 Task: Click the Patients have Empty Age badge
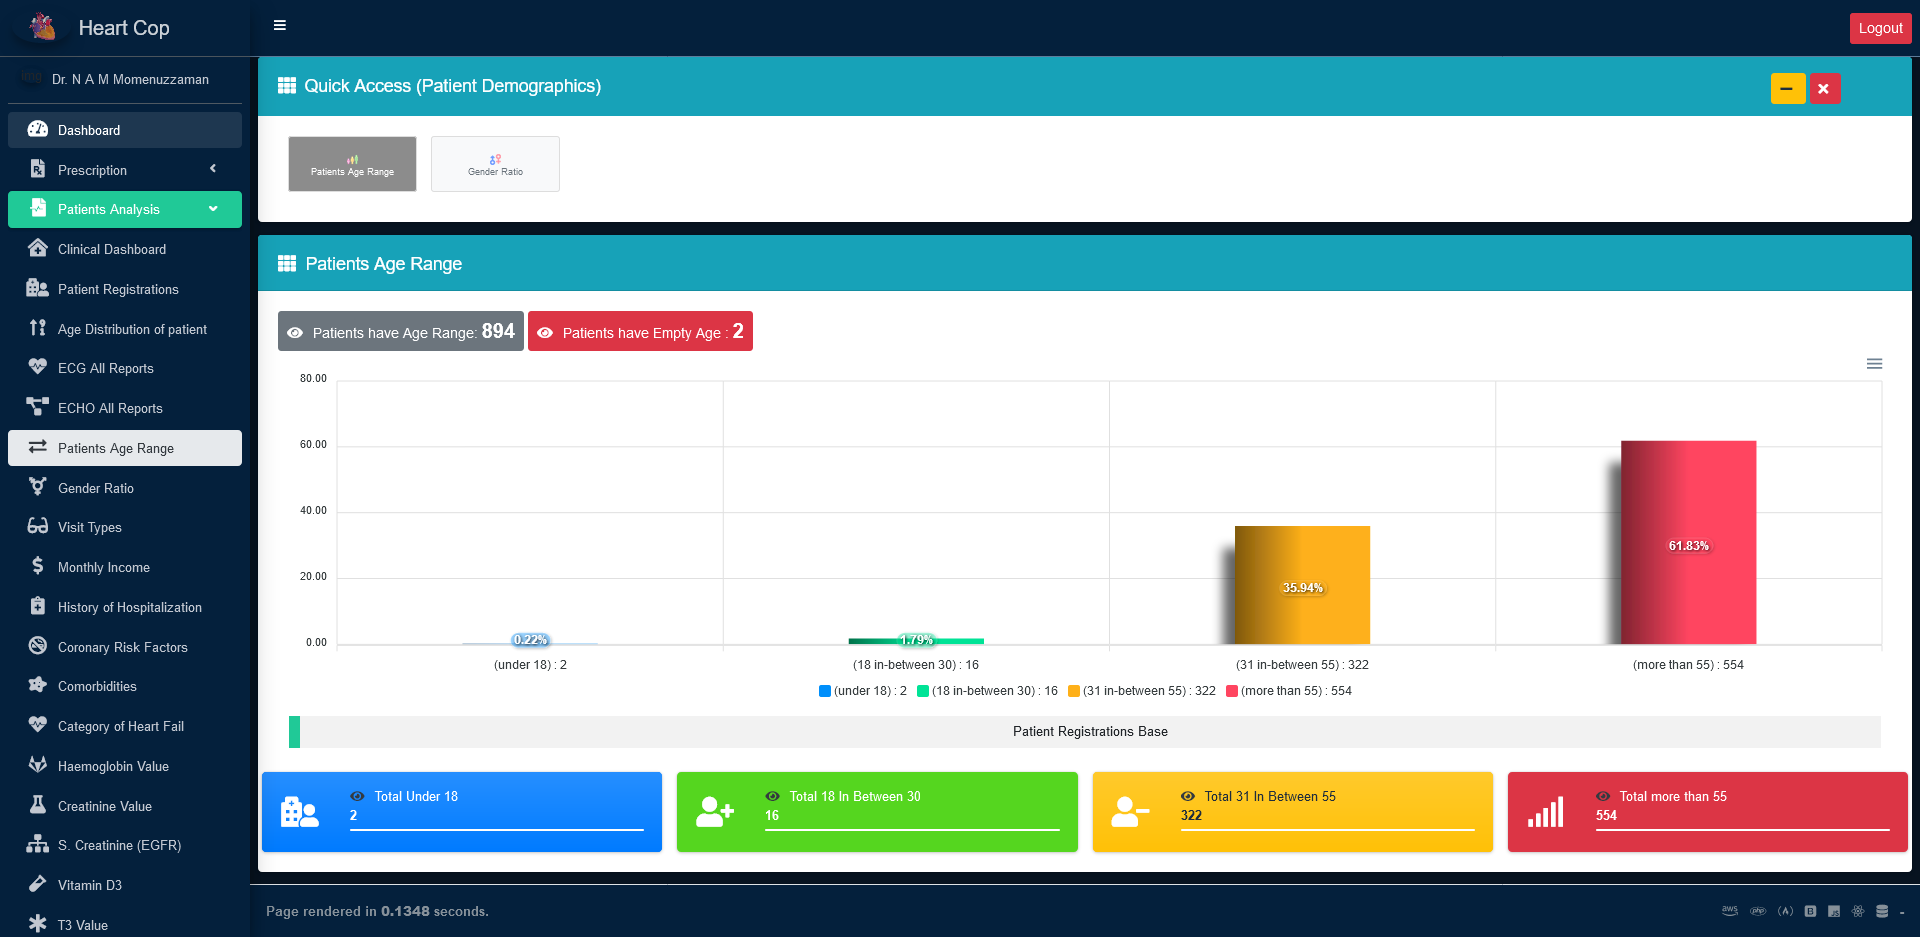coord(640,332)
